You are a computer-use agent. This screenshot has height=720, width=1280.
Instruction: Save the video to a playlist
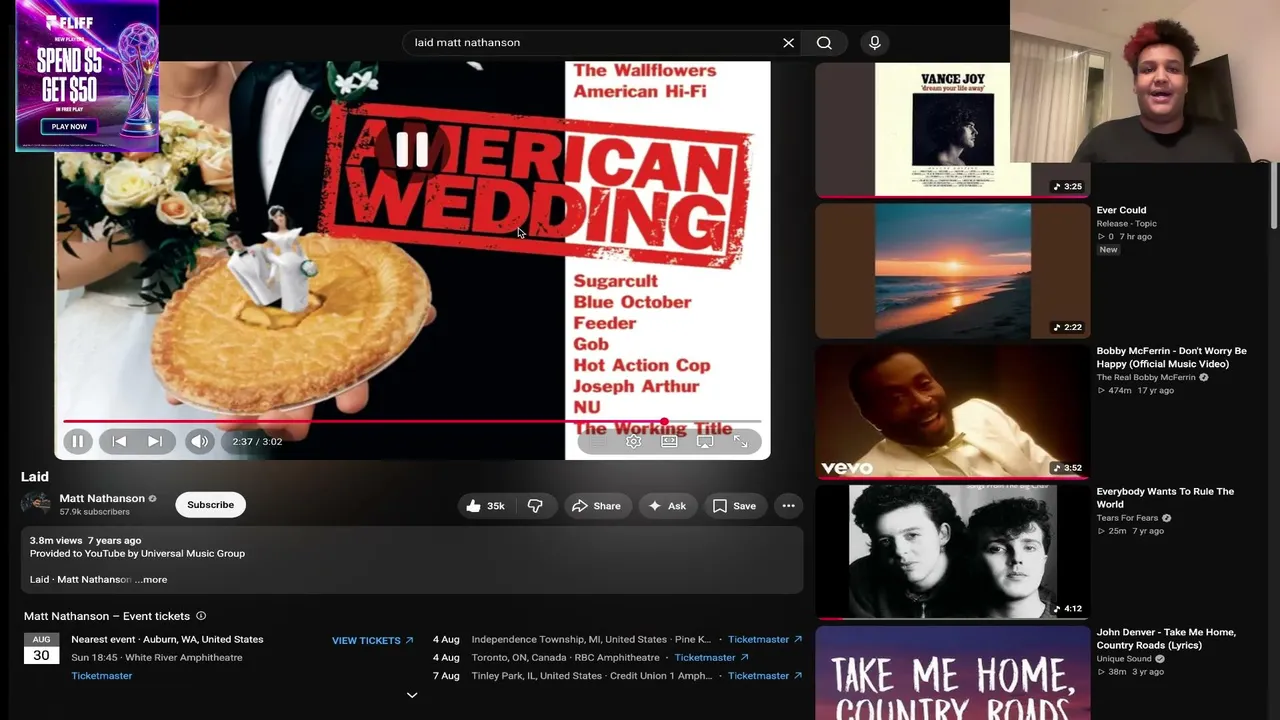[x=734, y=506]
